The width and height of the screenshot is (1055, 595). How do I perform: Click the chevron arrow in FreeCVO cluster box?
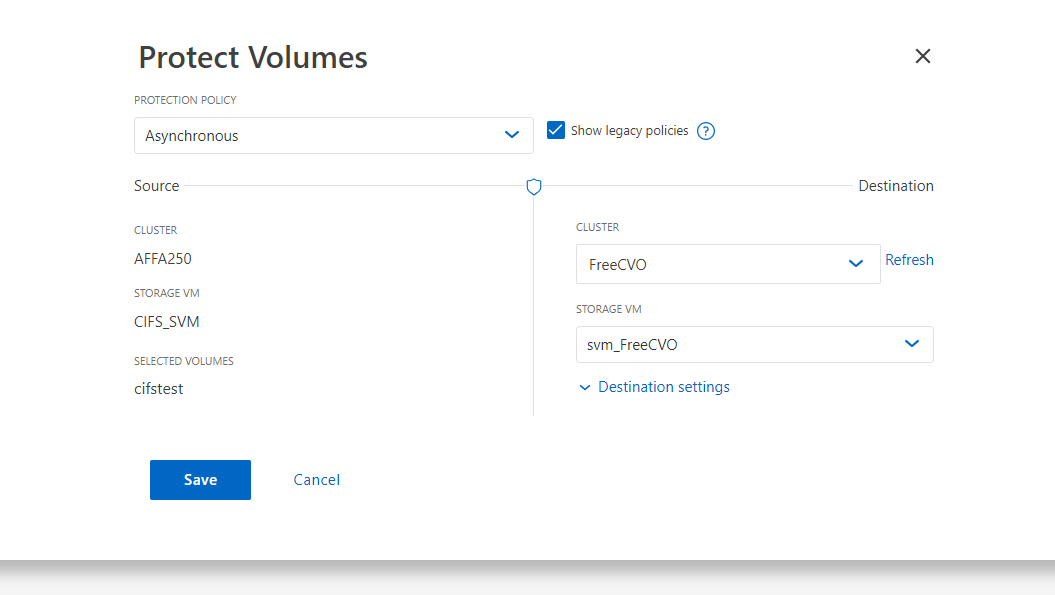pyautogui.click(x=856, y=264)
